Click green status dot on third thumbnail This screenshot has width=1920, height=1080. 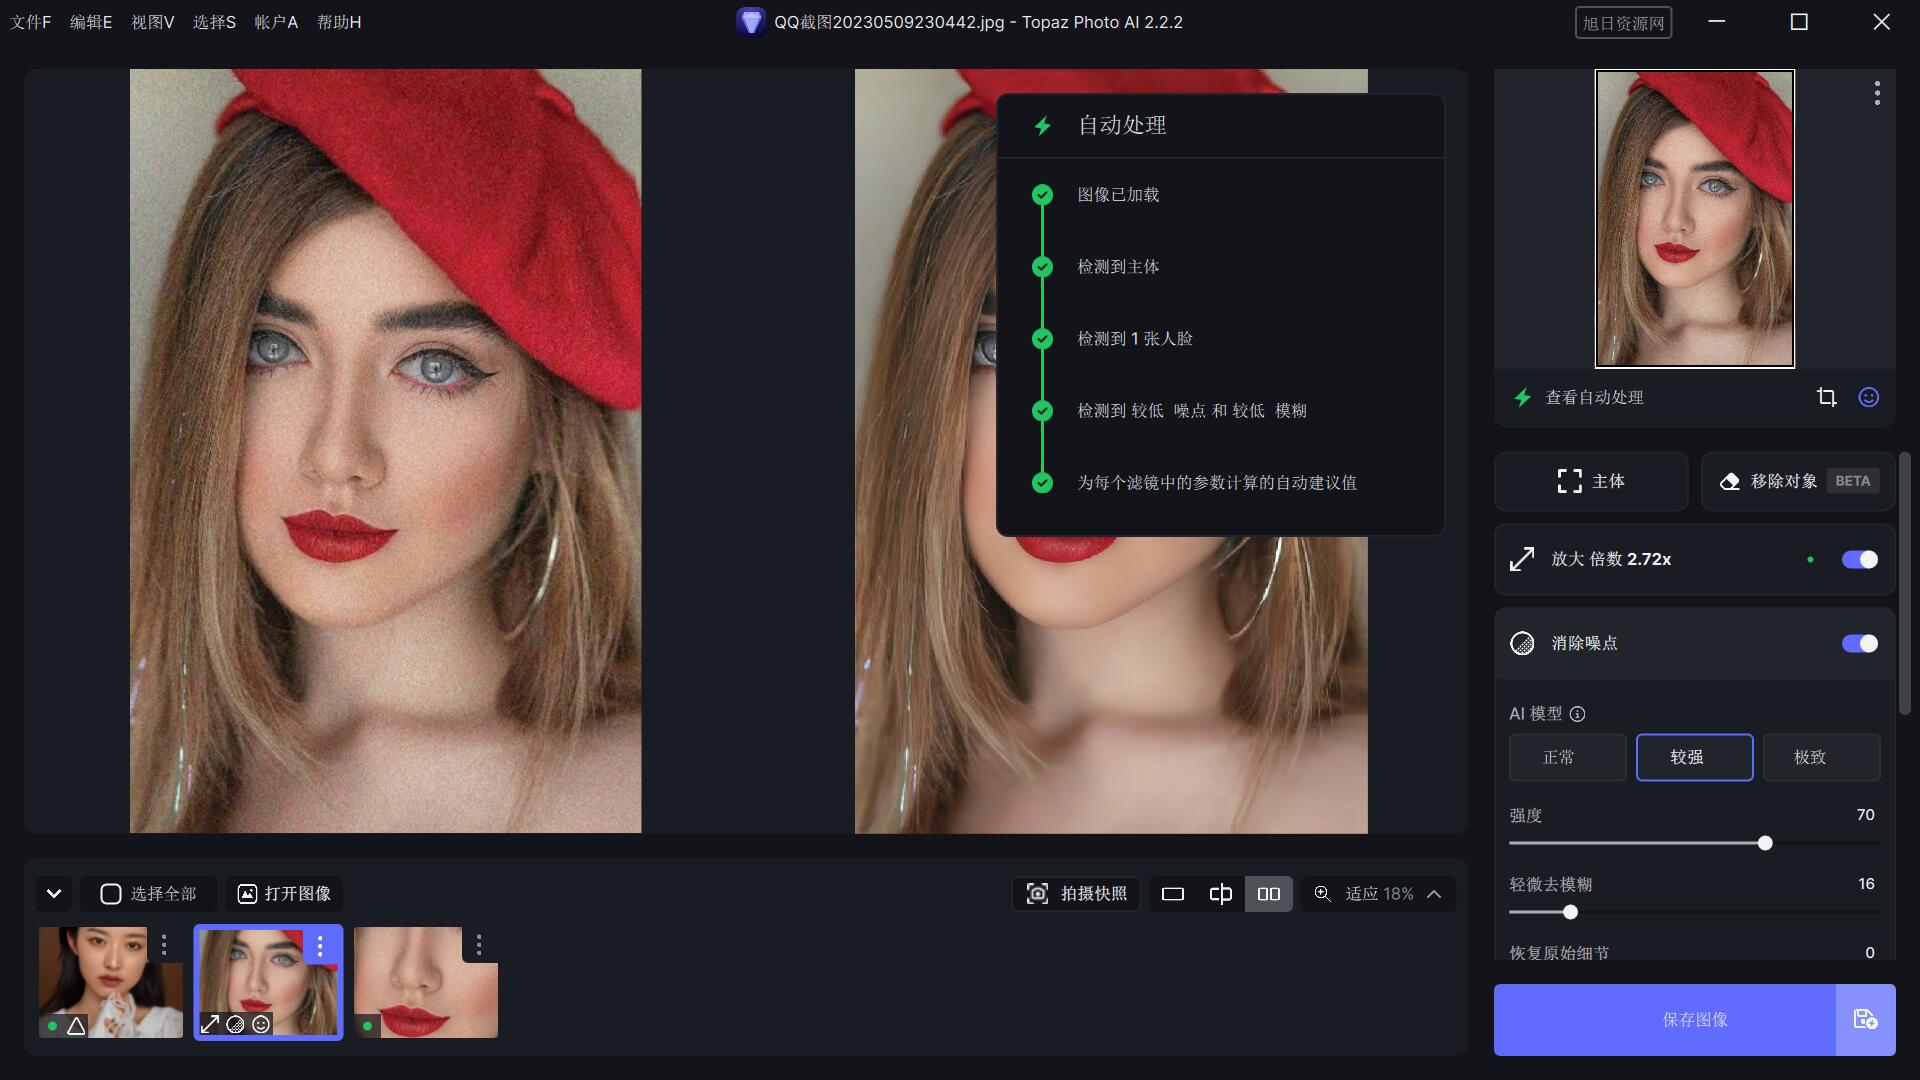point(368,1025)
